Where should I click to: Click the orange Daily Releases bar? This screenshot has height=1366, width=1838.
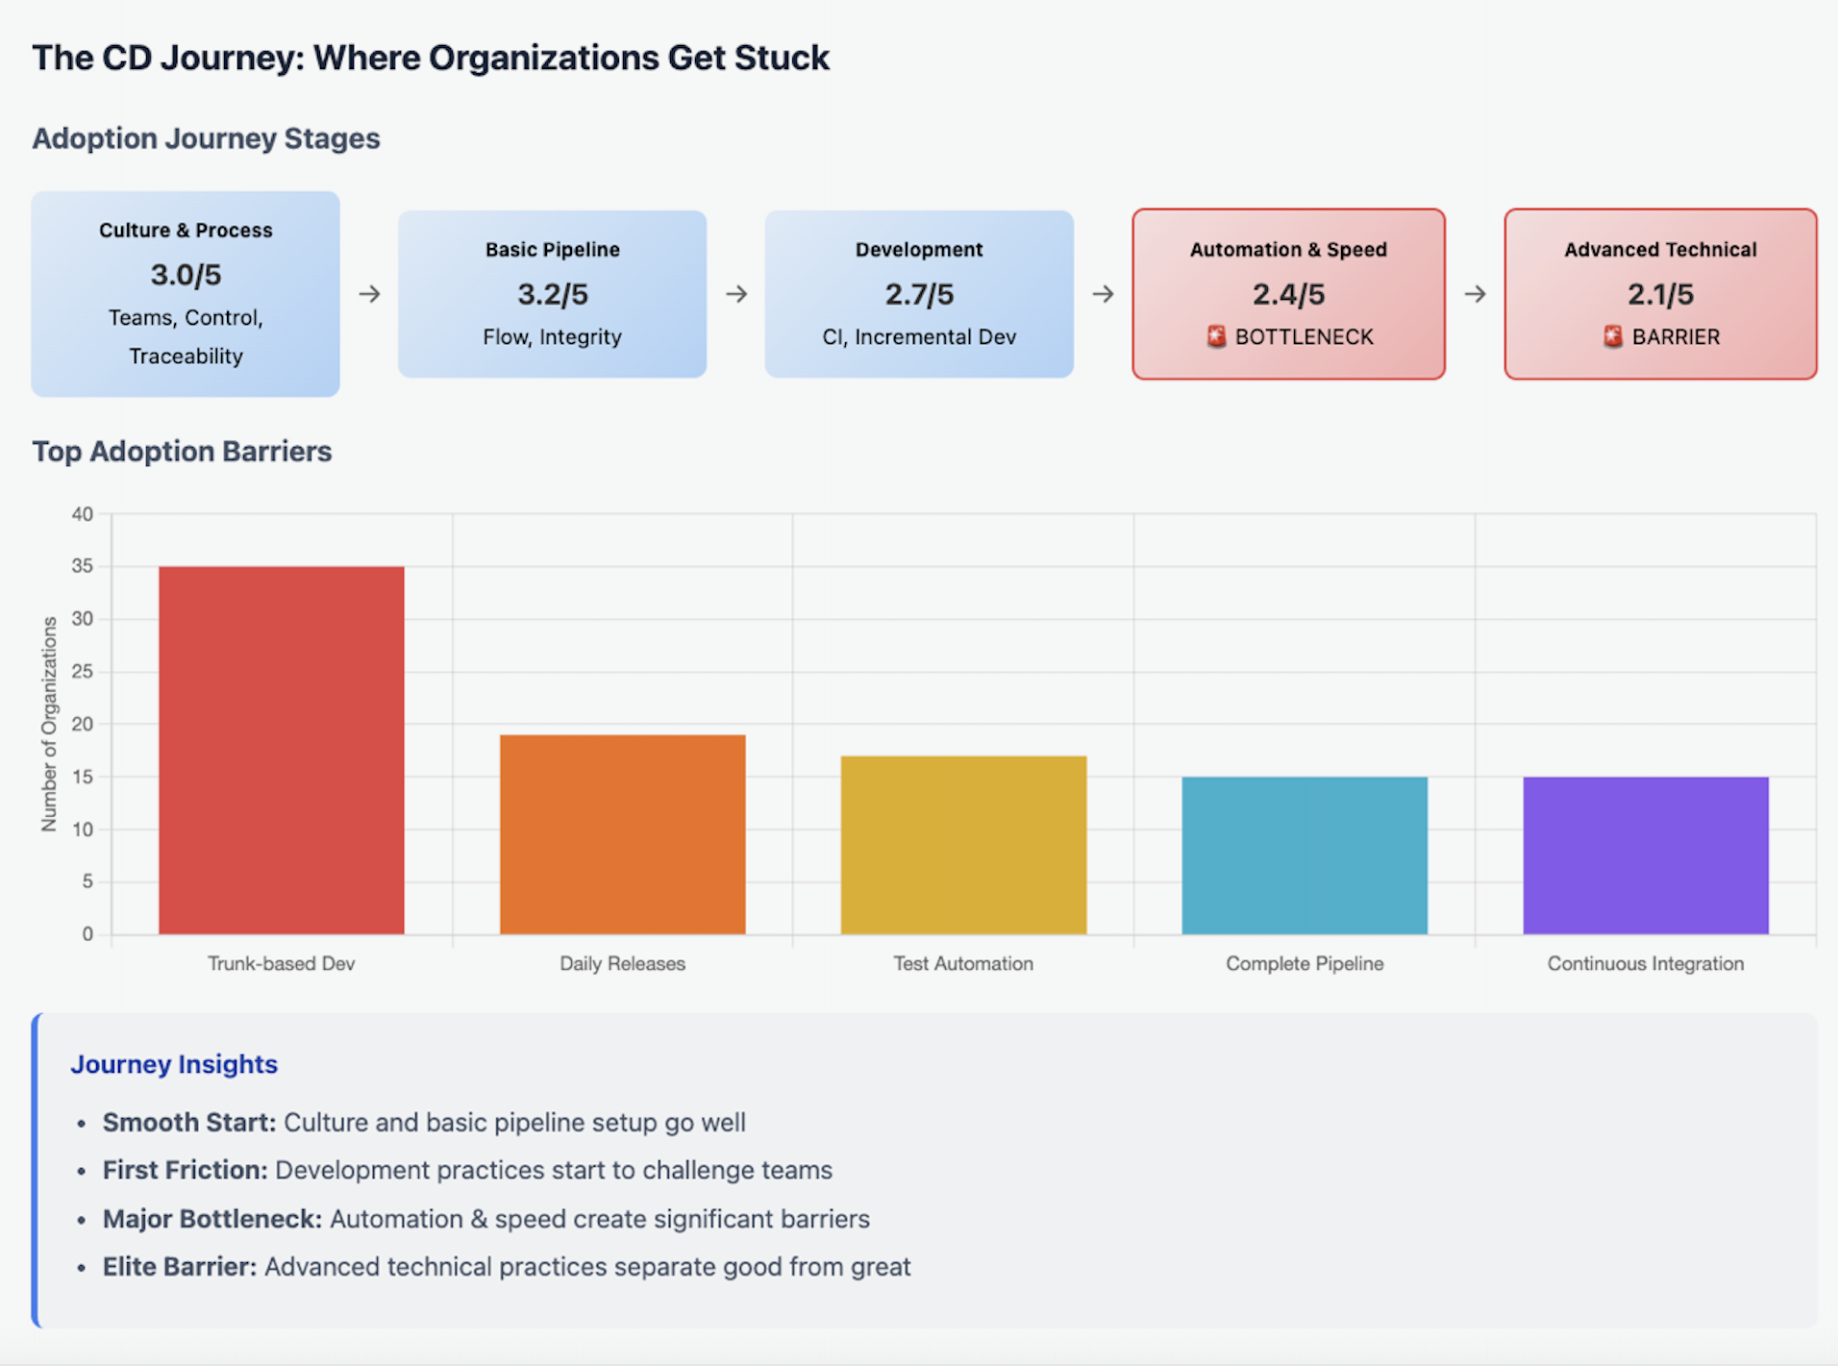622,834
